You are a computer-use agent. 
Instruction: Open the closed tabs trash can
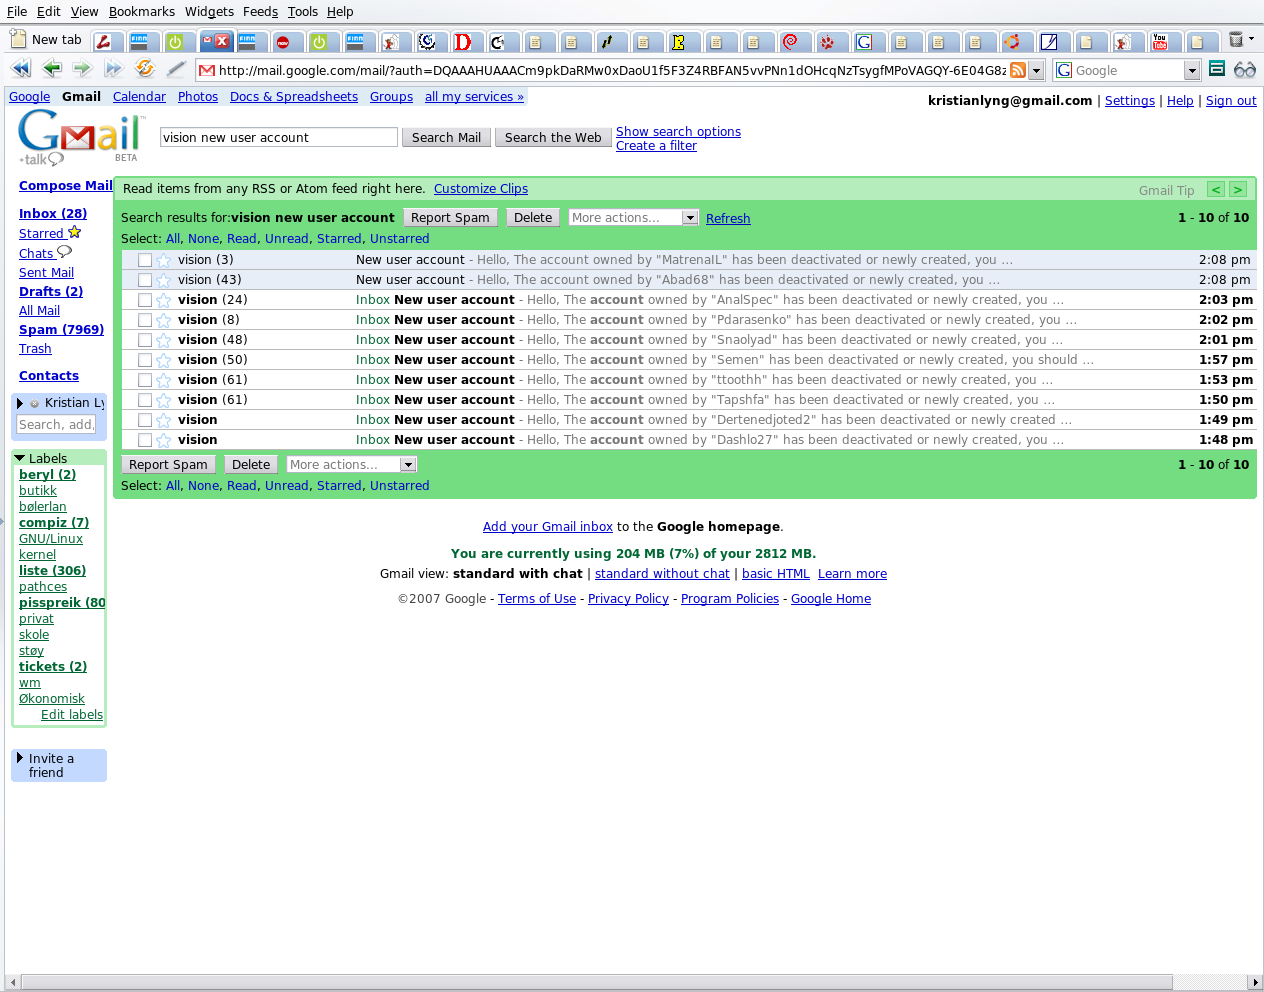[1237, 39]
